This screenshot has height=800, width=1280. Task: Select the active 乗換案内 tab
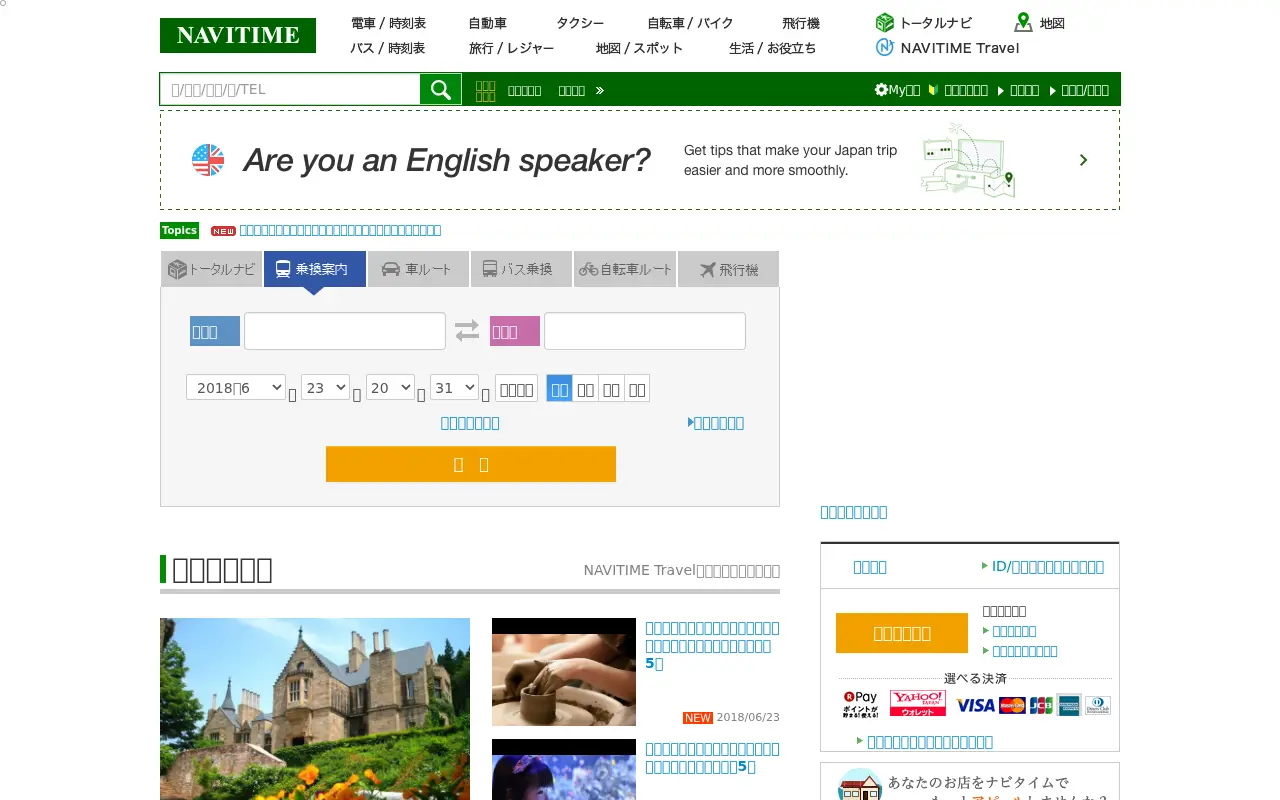tap(315, 269)
